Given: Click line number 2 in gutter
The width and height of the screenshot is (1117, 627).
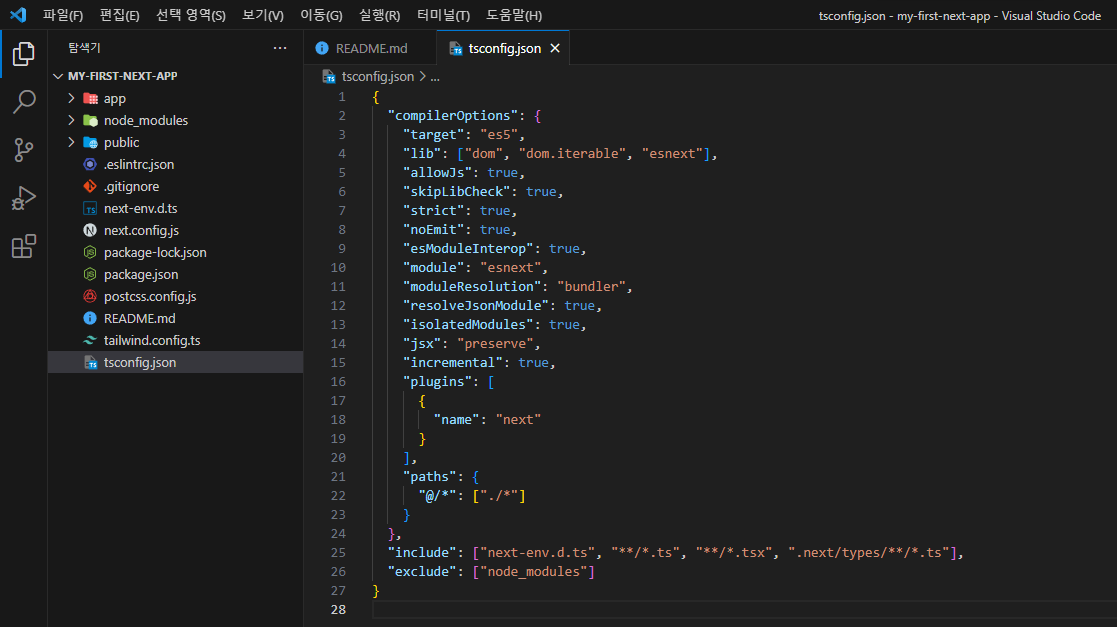Looking at the screenshot, I should point(342,115).
